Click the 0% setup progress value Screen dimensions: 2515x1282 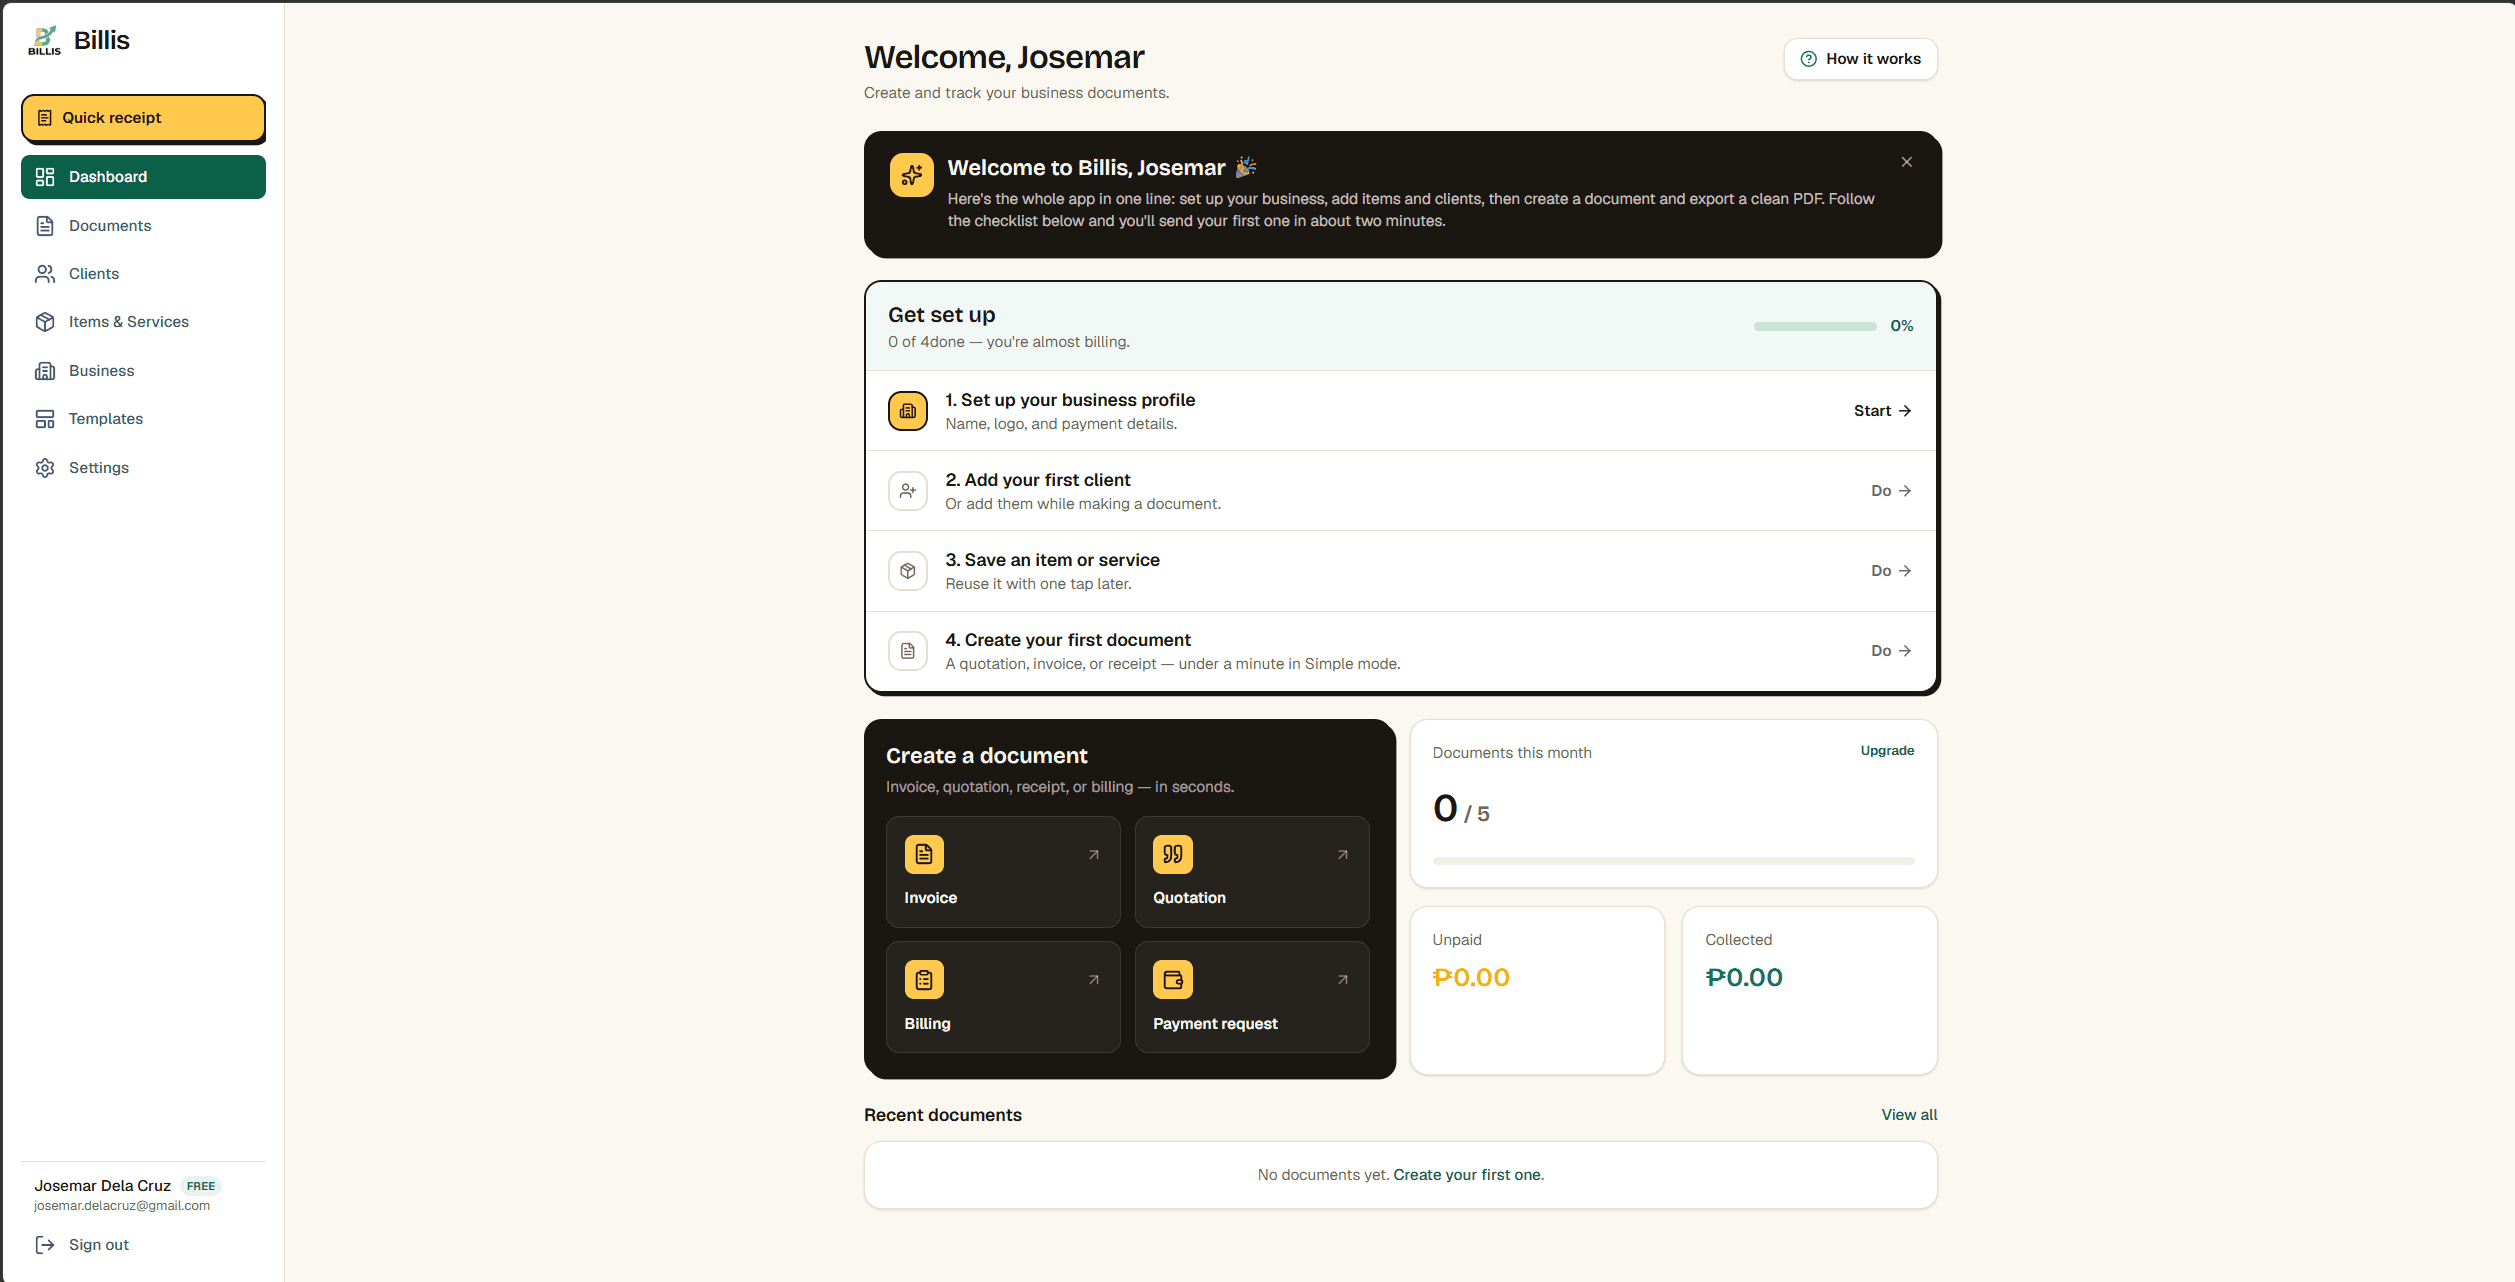pos(1901,326)
